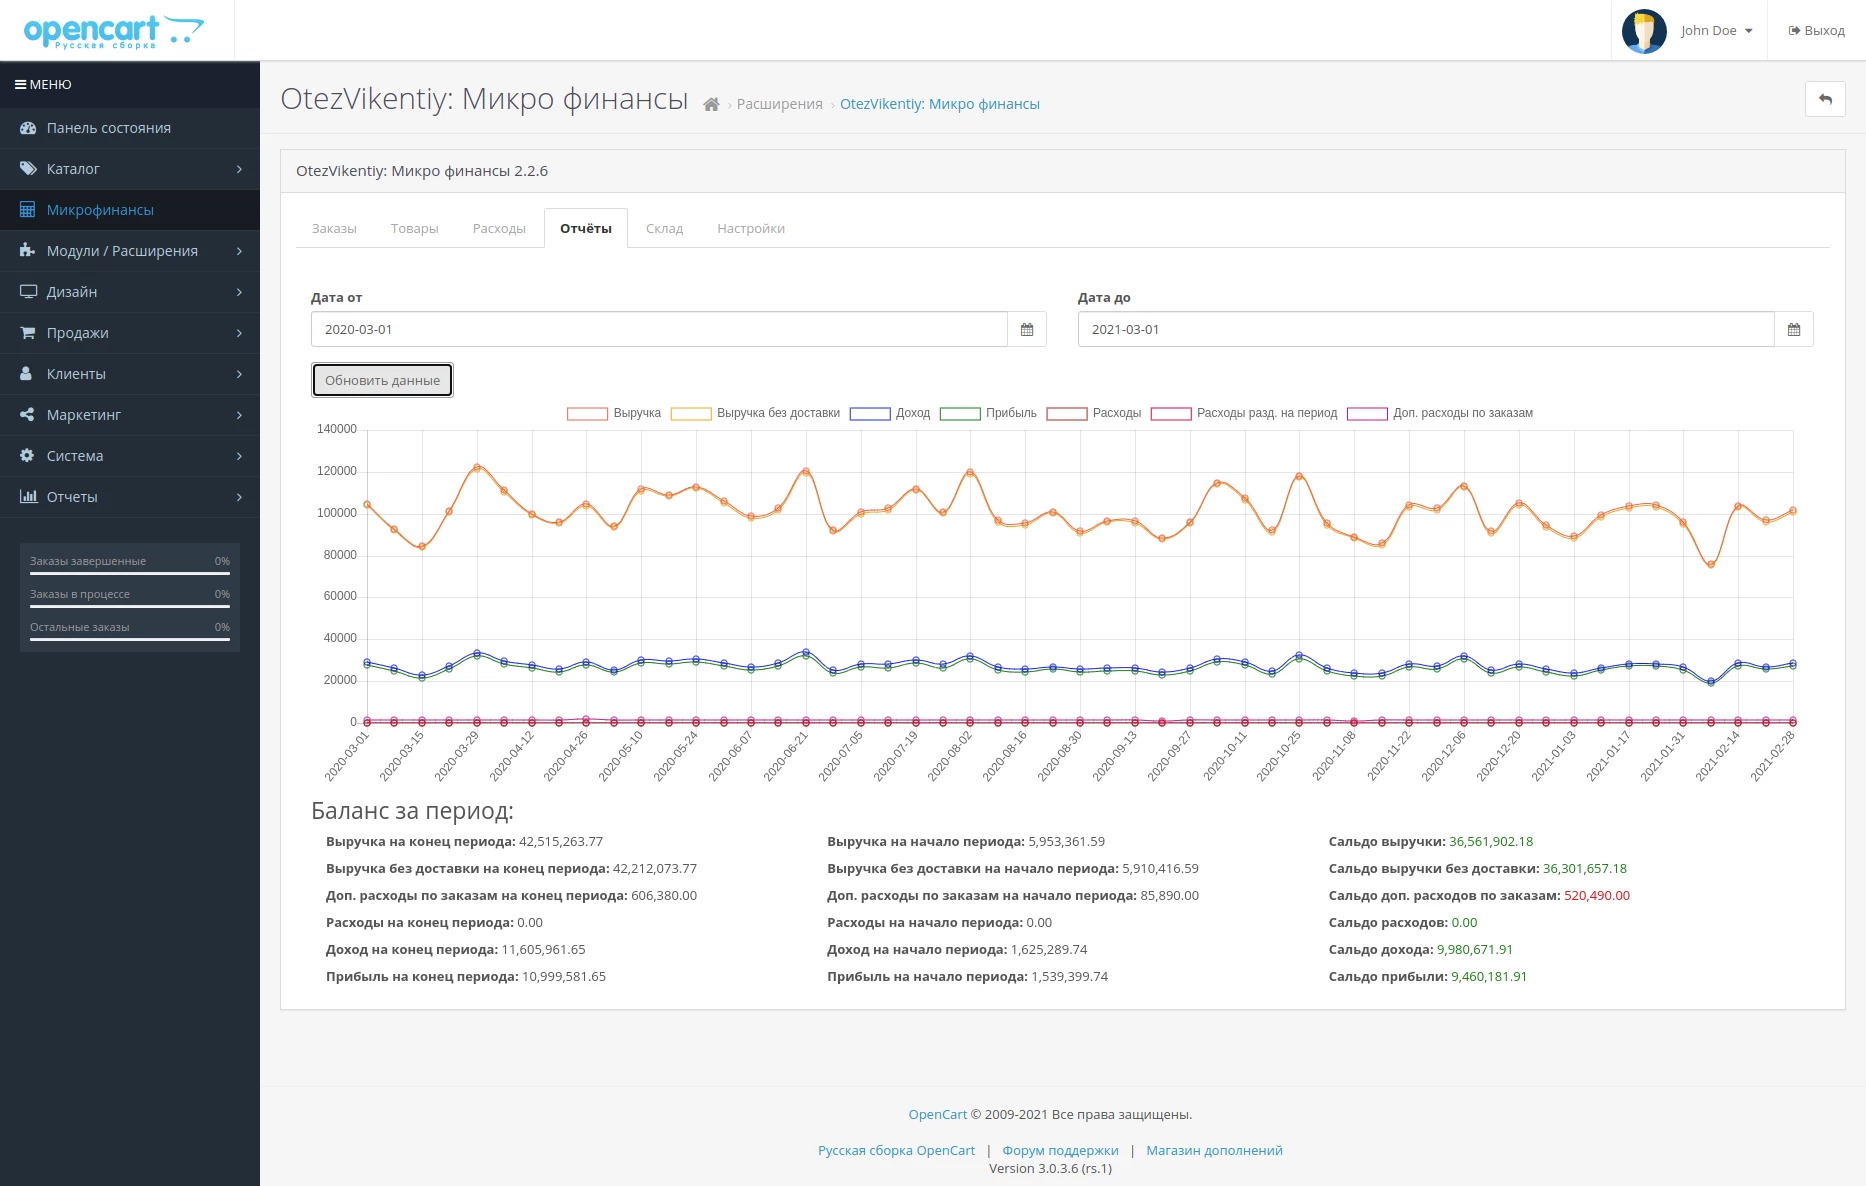Screen dimensions: 1866x1186
Task: Click the home breadcrumb icon
Action: (x=711, y=104)
